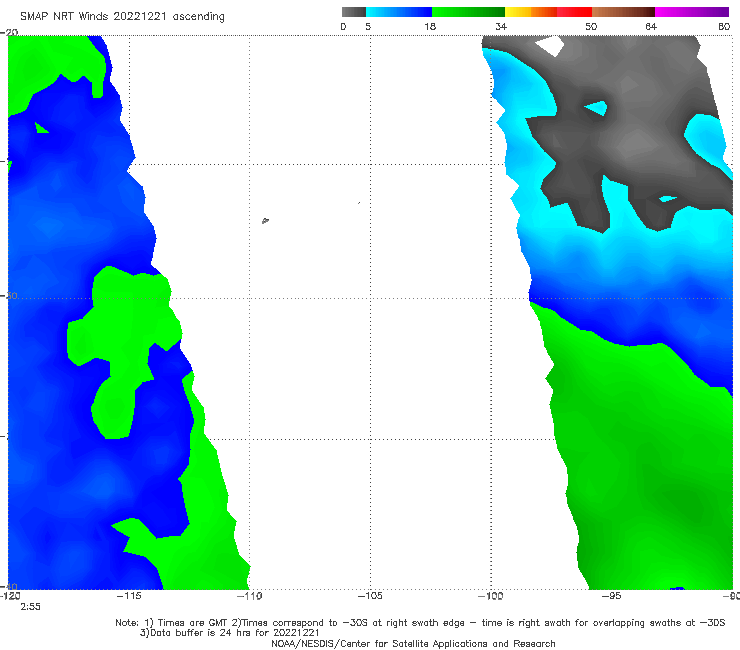This screenshot has height=650, width=740.
Task: Click the 'SMAP NRT Winds 20221221 ascending' title
Action: tap(122, 17)
